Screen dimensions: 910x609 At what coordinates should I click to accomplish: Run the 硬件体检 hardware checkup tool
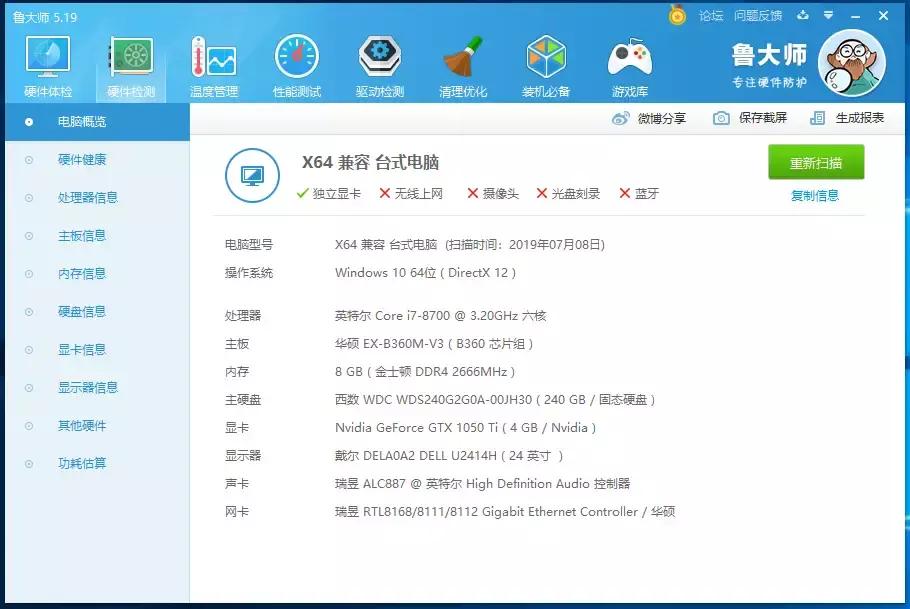(x=46, y=62)
